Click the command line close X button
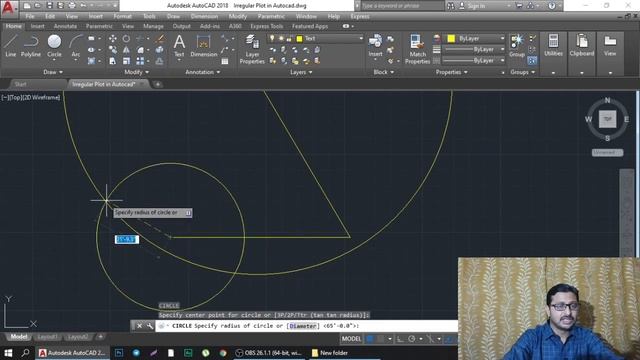The height and width of the screenshot is (360, 640). (x=139, y=326)
